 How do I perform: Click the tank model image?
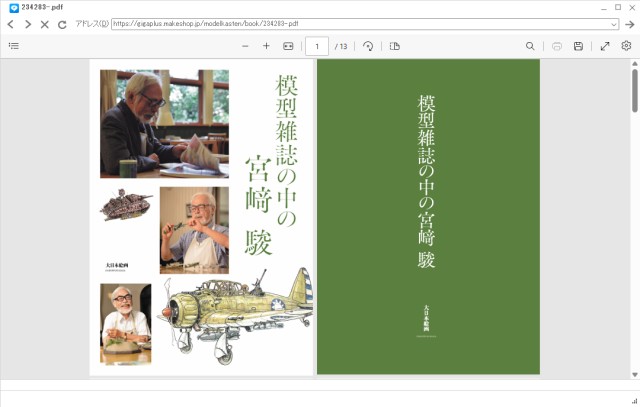pos(127,204)
